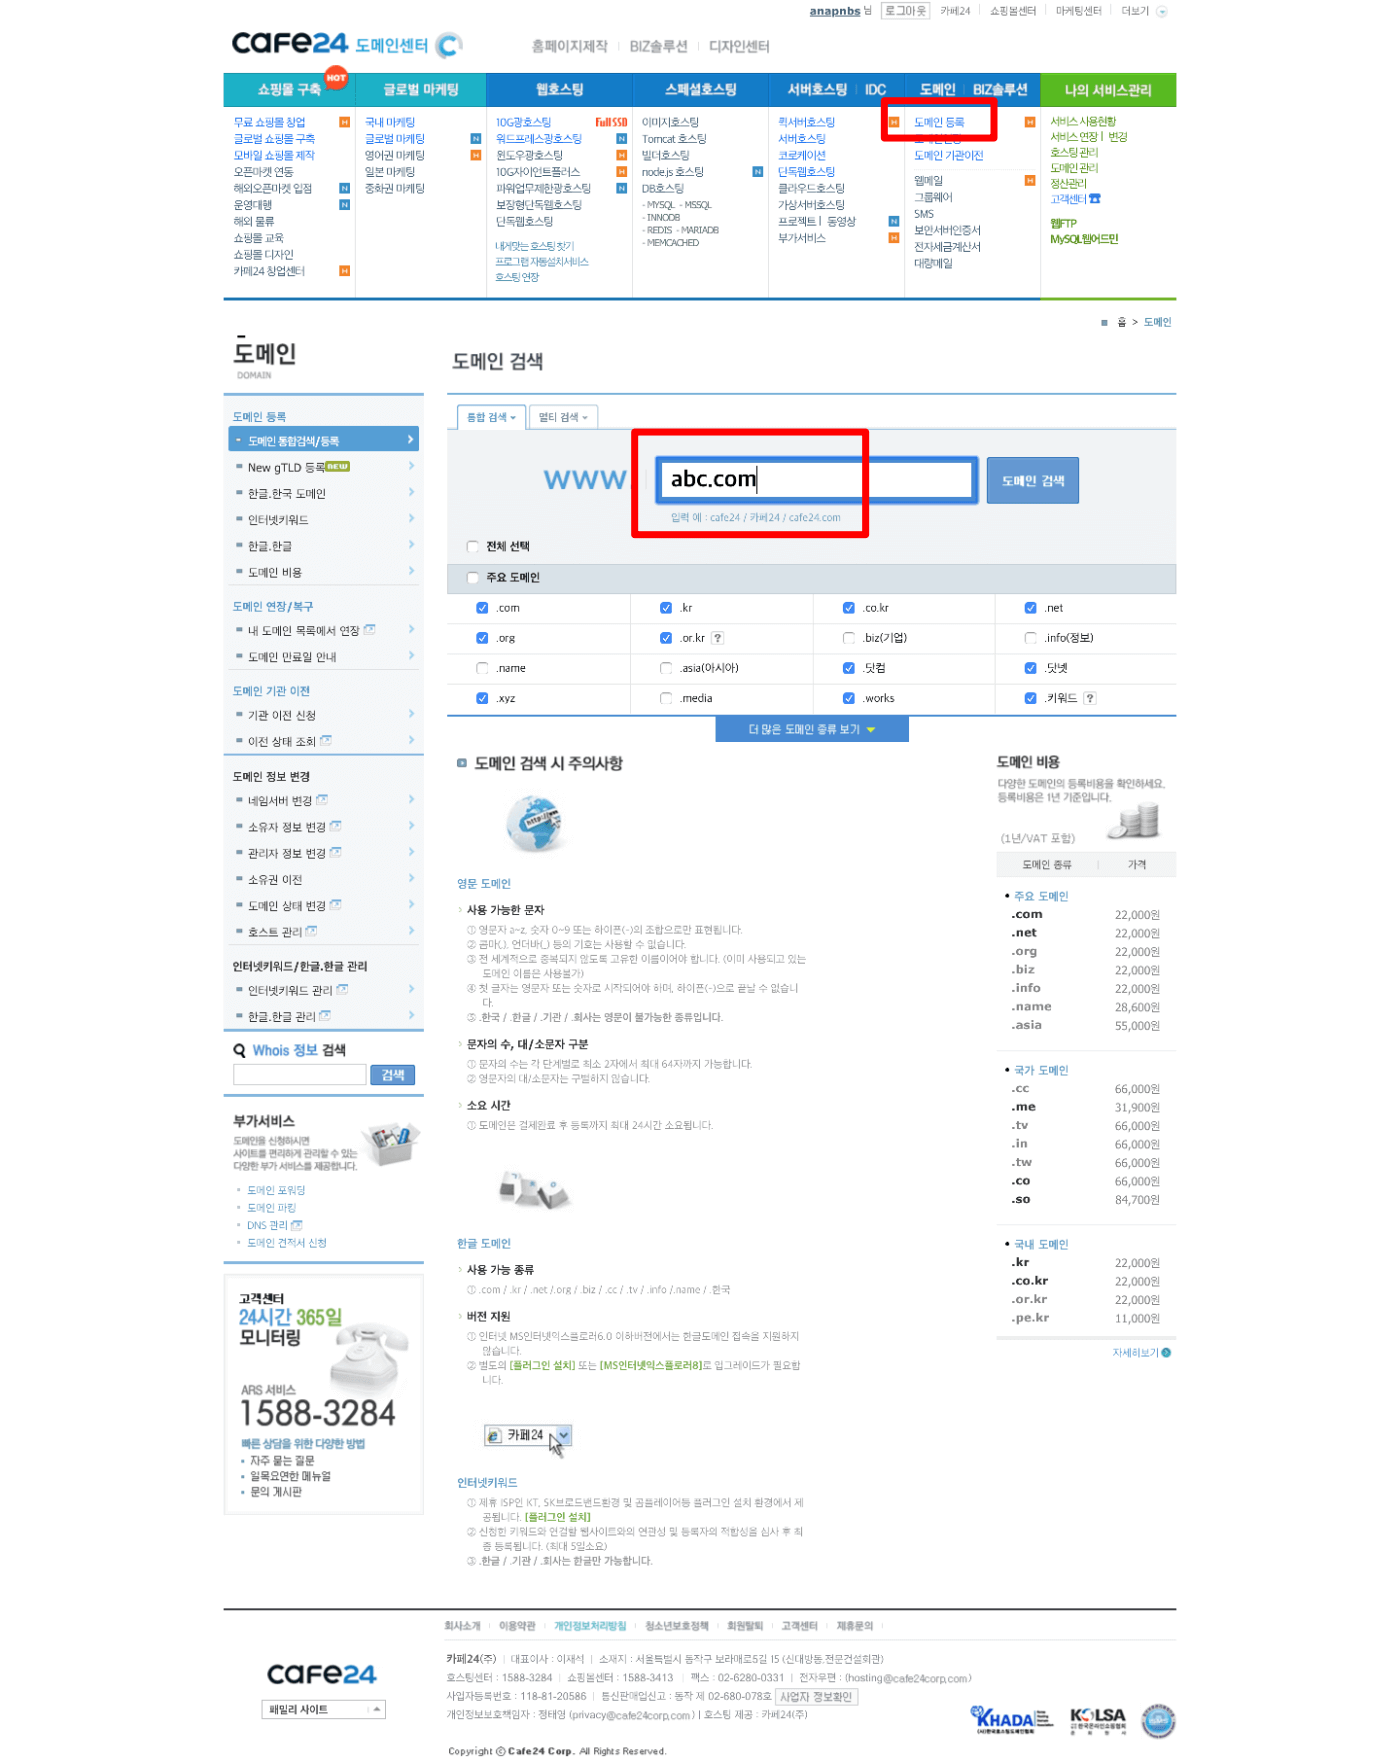The height and width of the screenshot is (1761, 1400).
Task: Click the 사업자 정보확인 button in the footer
Action: tap(816, 1697)
